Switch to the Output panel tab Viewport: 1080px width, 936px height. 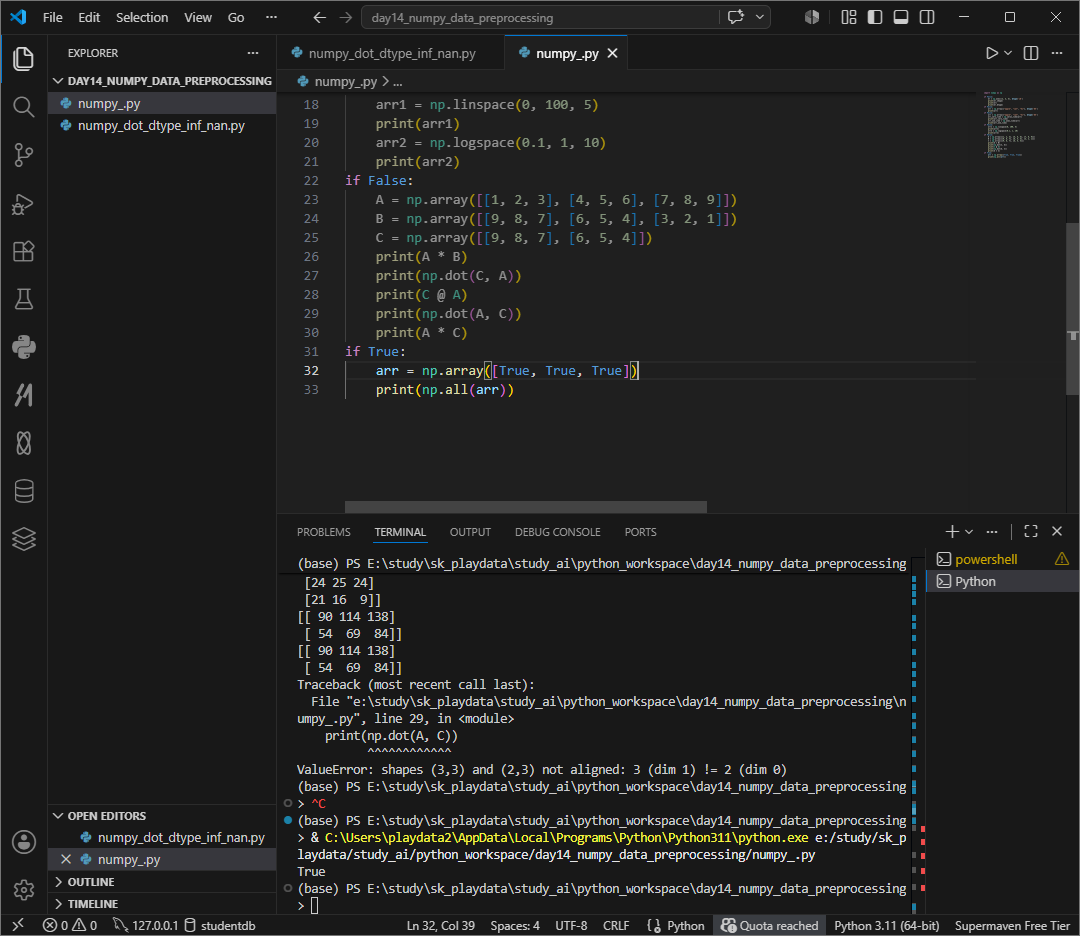(470, 532)
